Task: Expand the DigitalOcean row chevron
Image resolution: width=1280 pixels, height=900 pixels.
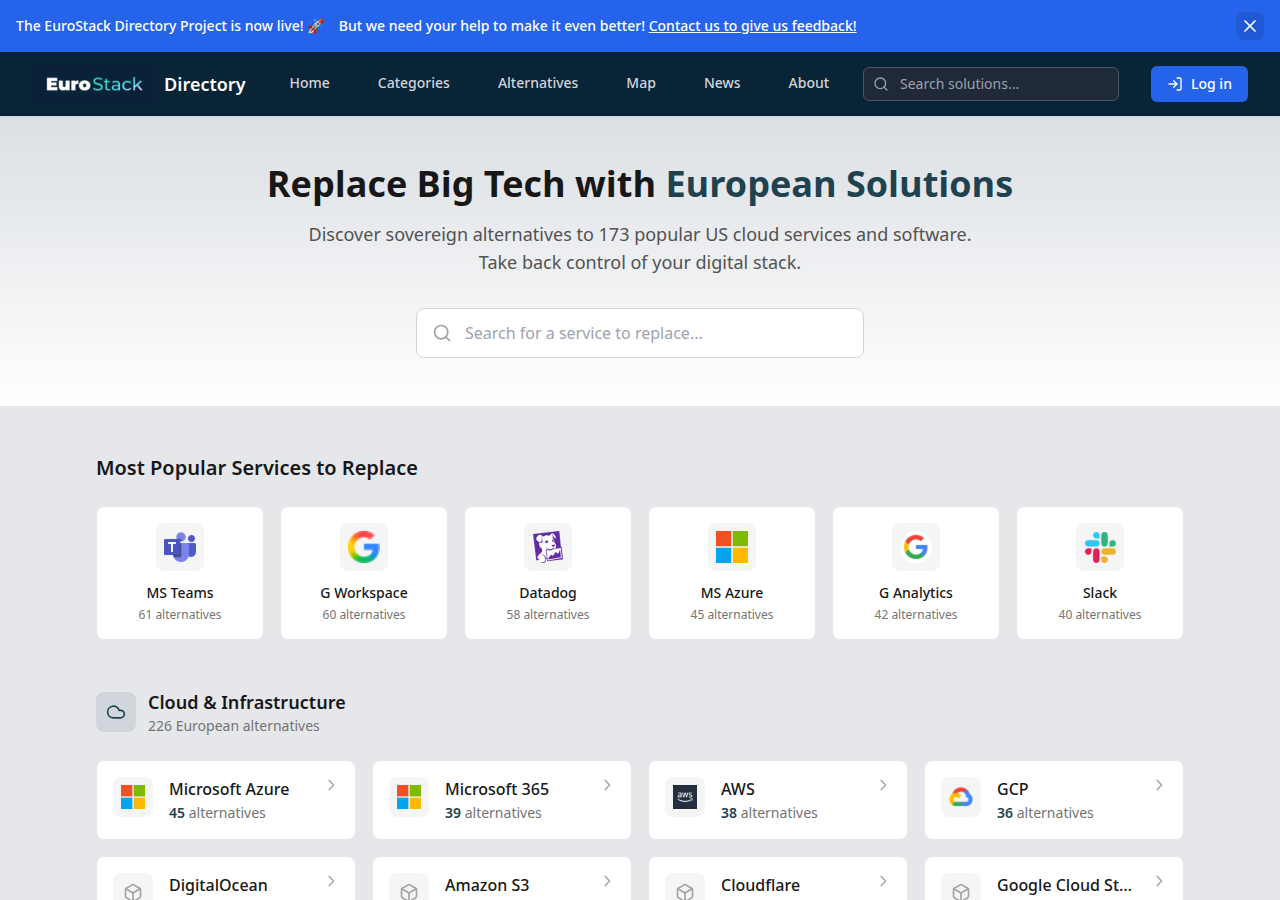Action: [331, 881]
